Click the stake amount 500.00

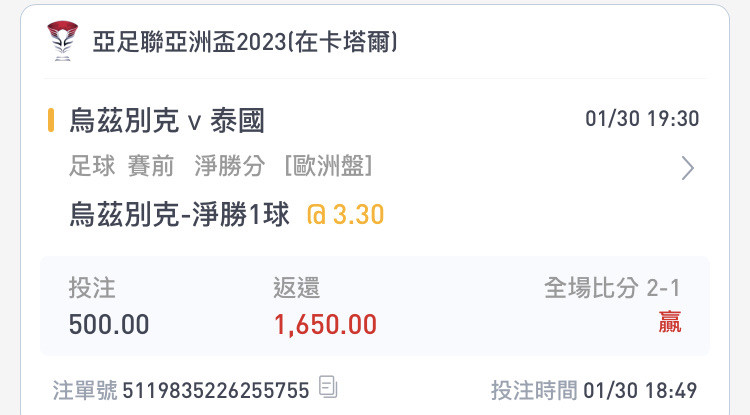point(109,325)
